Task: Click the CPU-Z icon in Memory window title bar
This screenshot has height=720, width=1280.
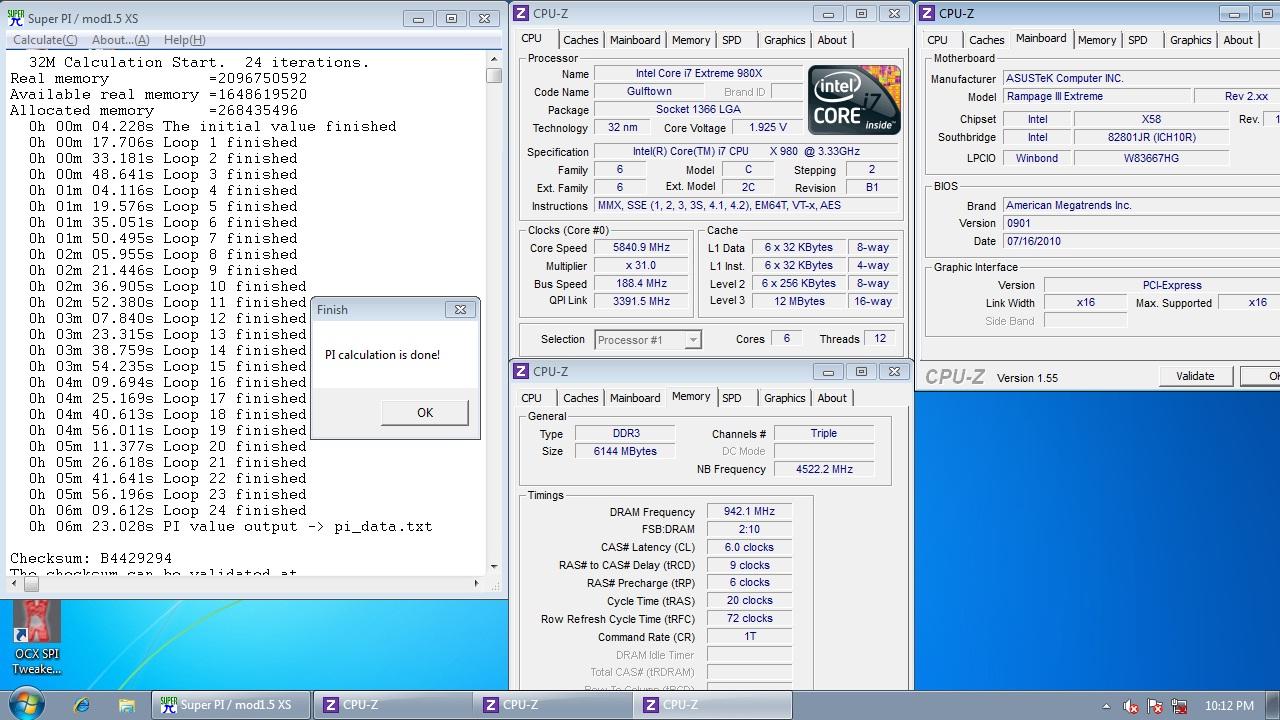Action: tap(521, 371)
